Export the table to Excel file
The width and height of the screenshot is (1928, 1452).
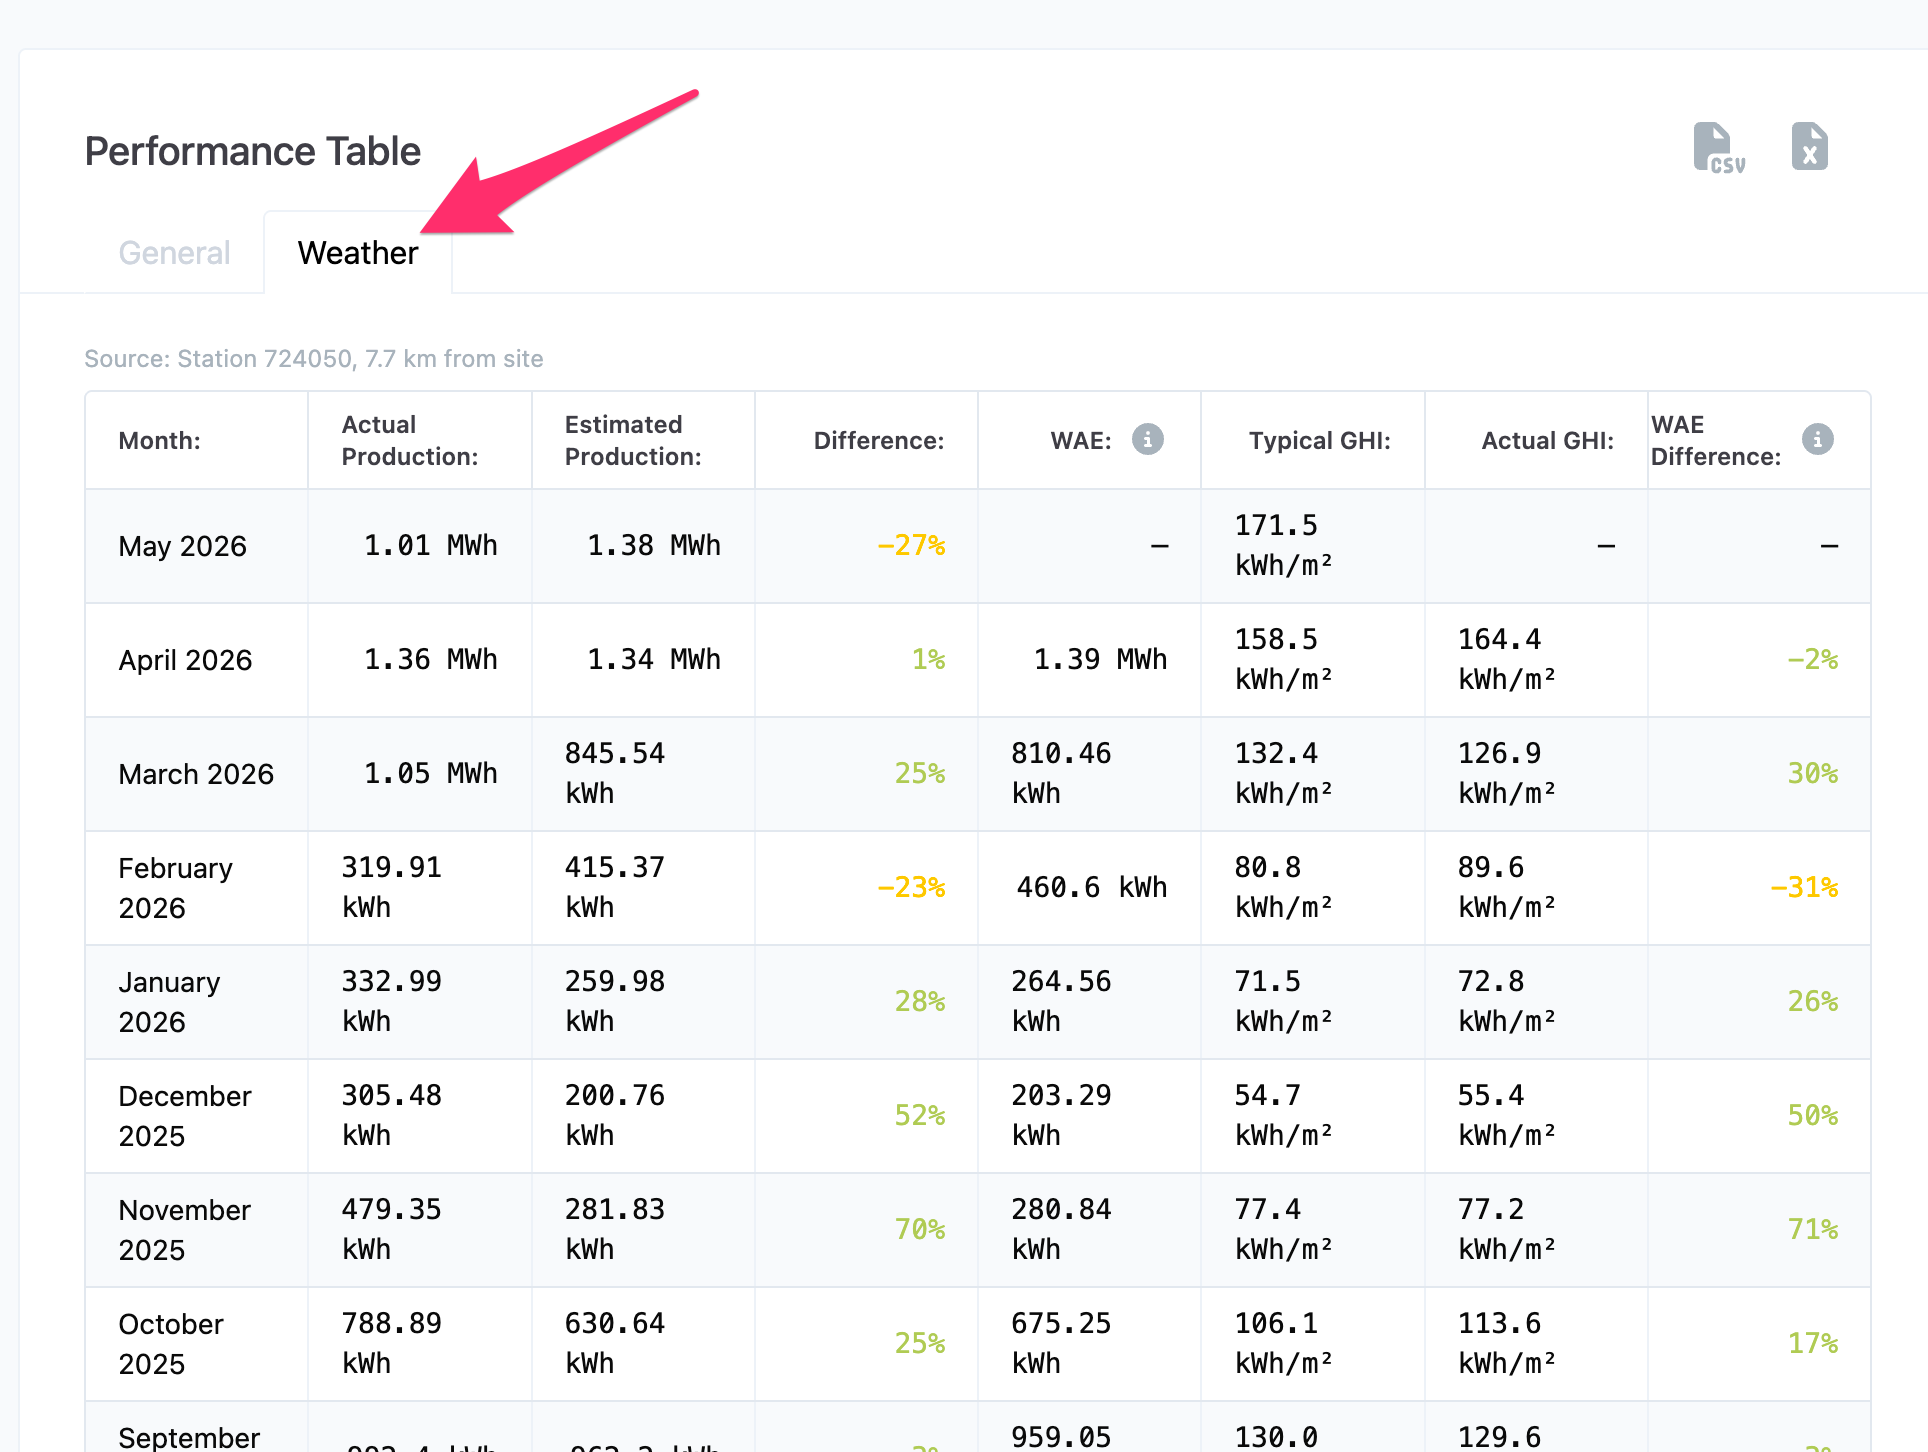click(x=1809, y=147)
